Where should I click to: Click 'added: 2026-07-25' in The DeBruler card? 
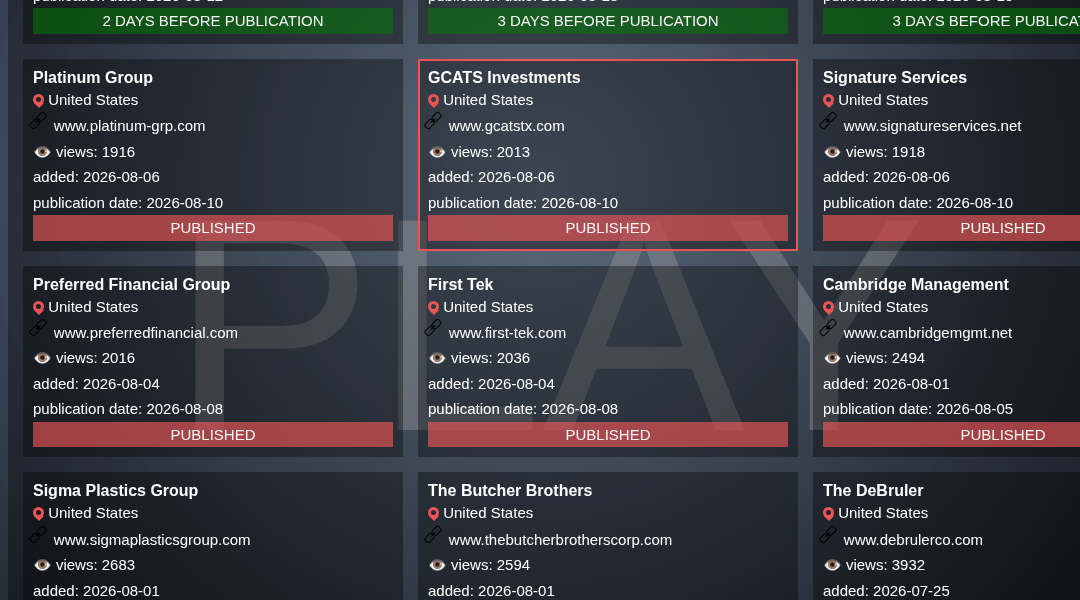pyautogui.click(x=886, y=591)
